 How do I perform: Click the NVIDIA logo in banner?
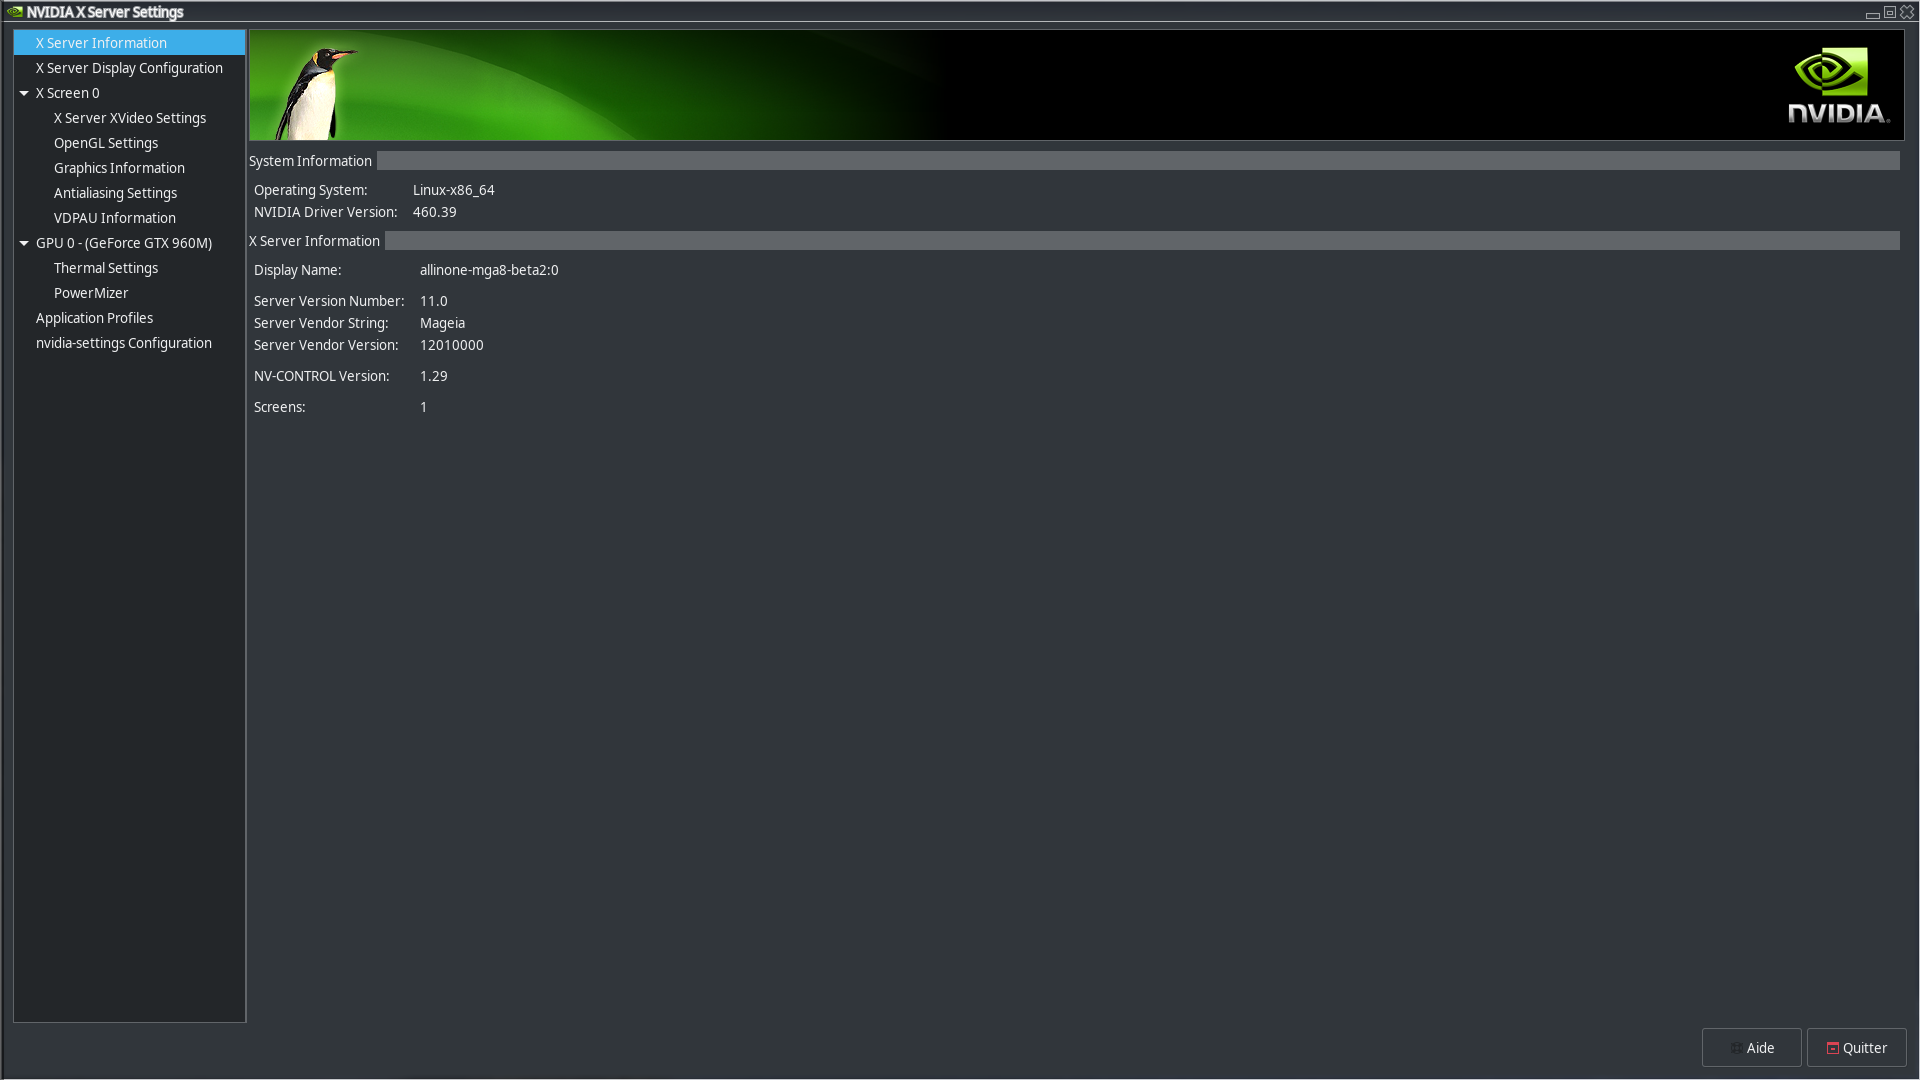coord(1838,85)
